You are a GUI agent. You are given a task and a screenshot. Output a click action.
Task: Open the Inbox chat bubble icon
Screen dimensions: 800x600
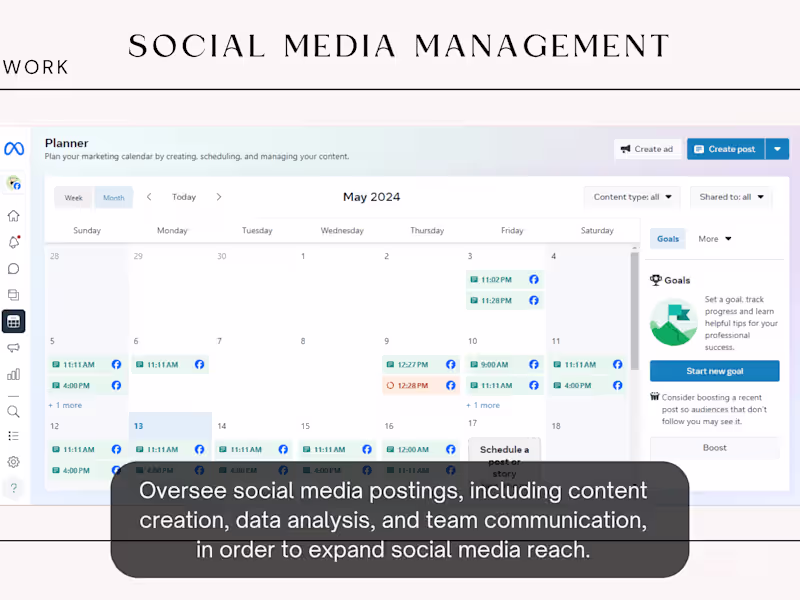(x=14, y=269)
